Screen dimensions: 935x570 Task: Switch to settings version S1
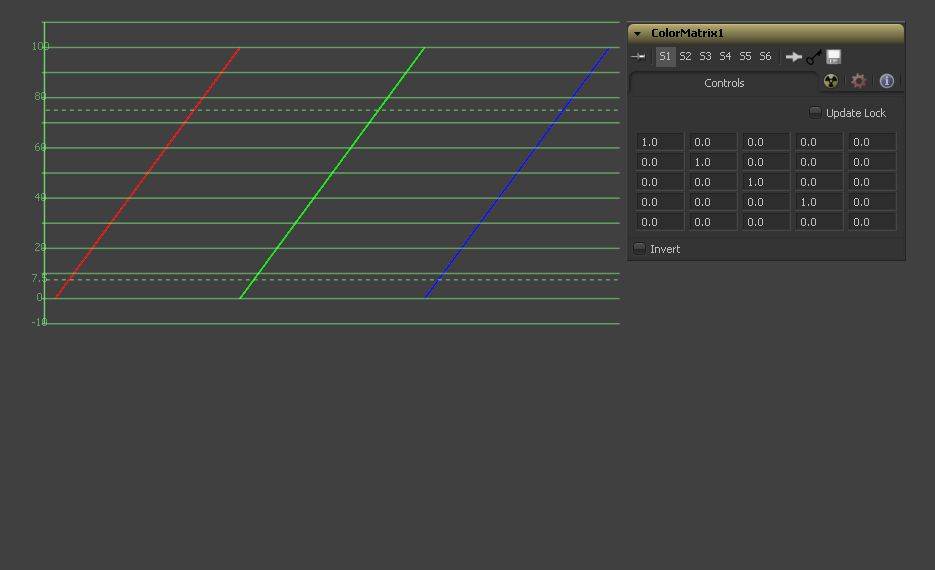pos(665,57)
